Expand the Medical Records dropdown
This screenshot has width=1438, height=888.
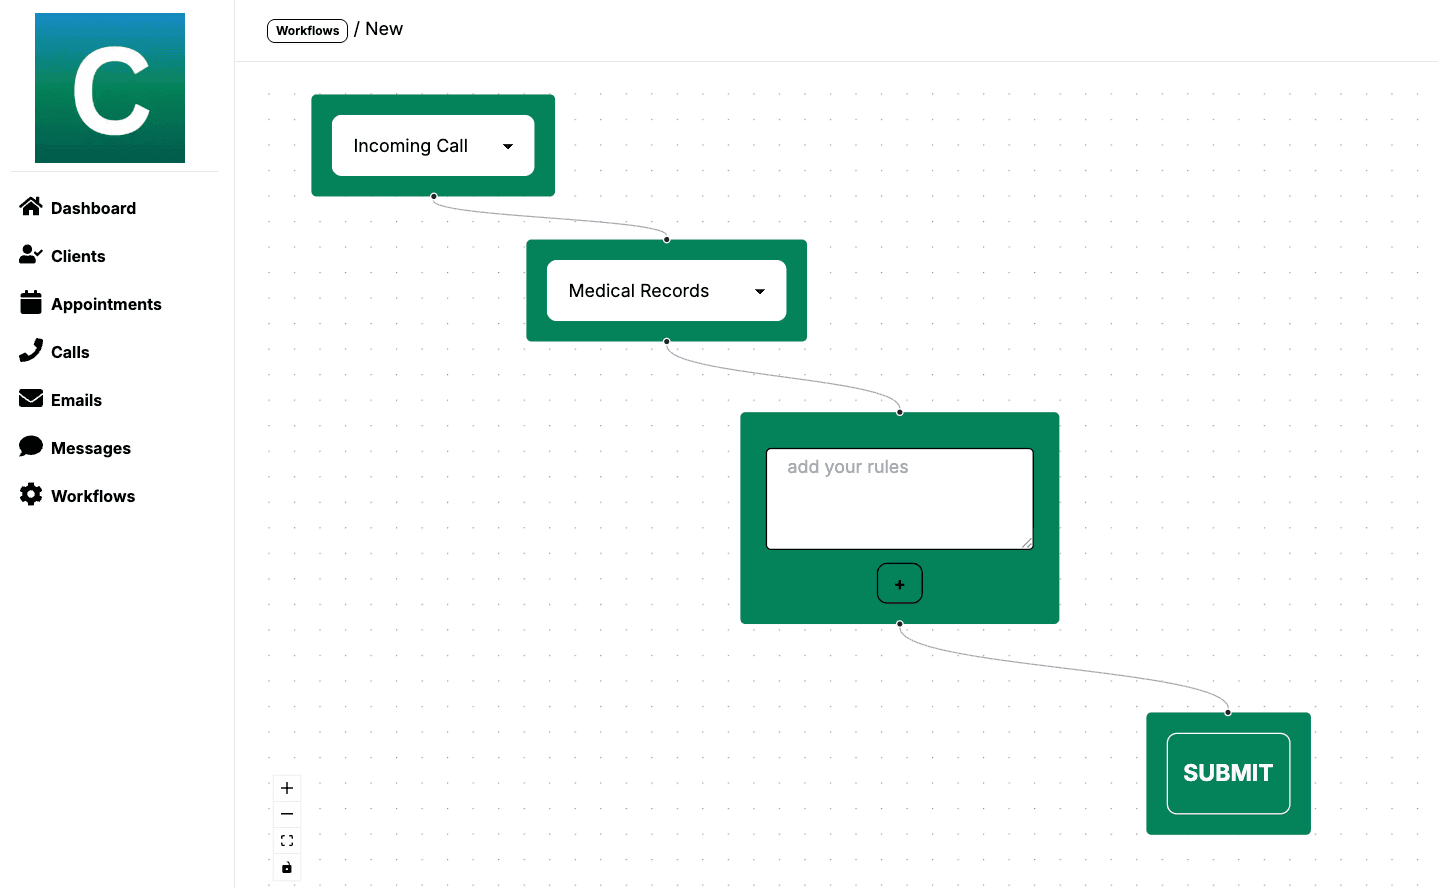pos(666,291)
